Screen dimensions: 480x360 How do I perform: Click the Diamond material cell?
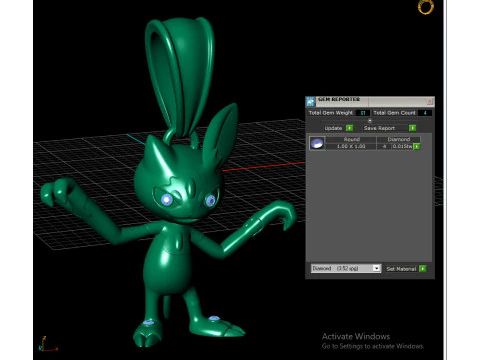coord(399,139)
